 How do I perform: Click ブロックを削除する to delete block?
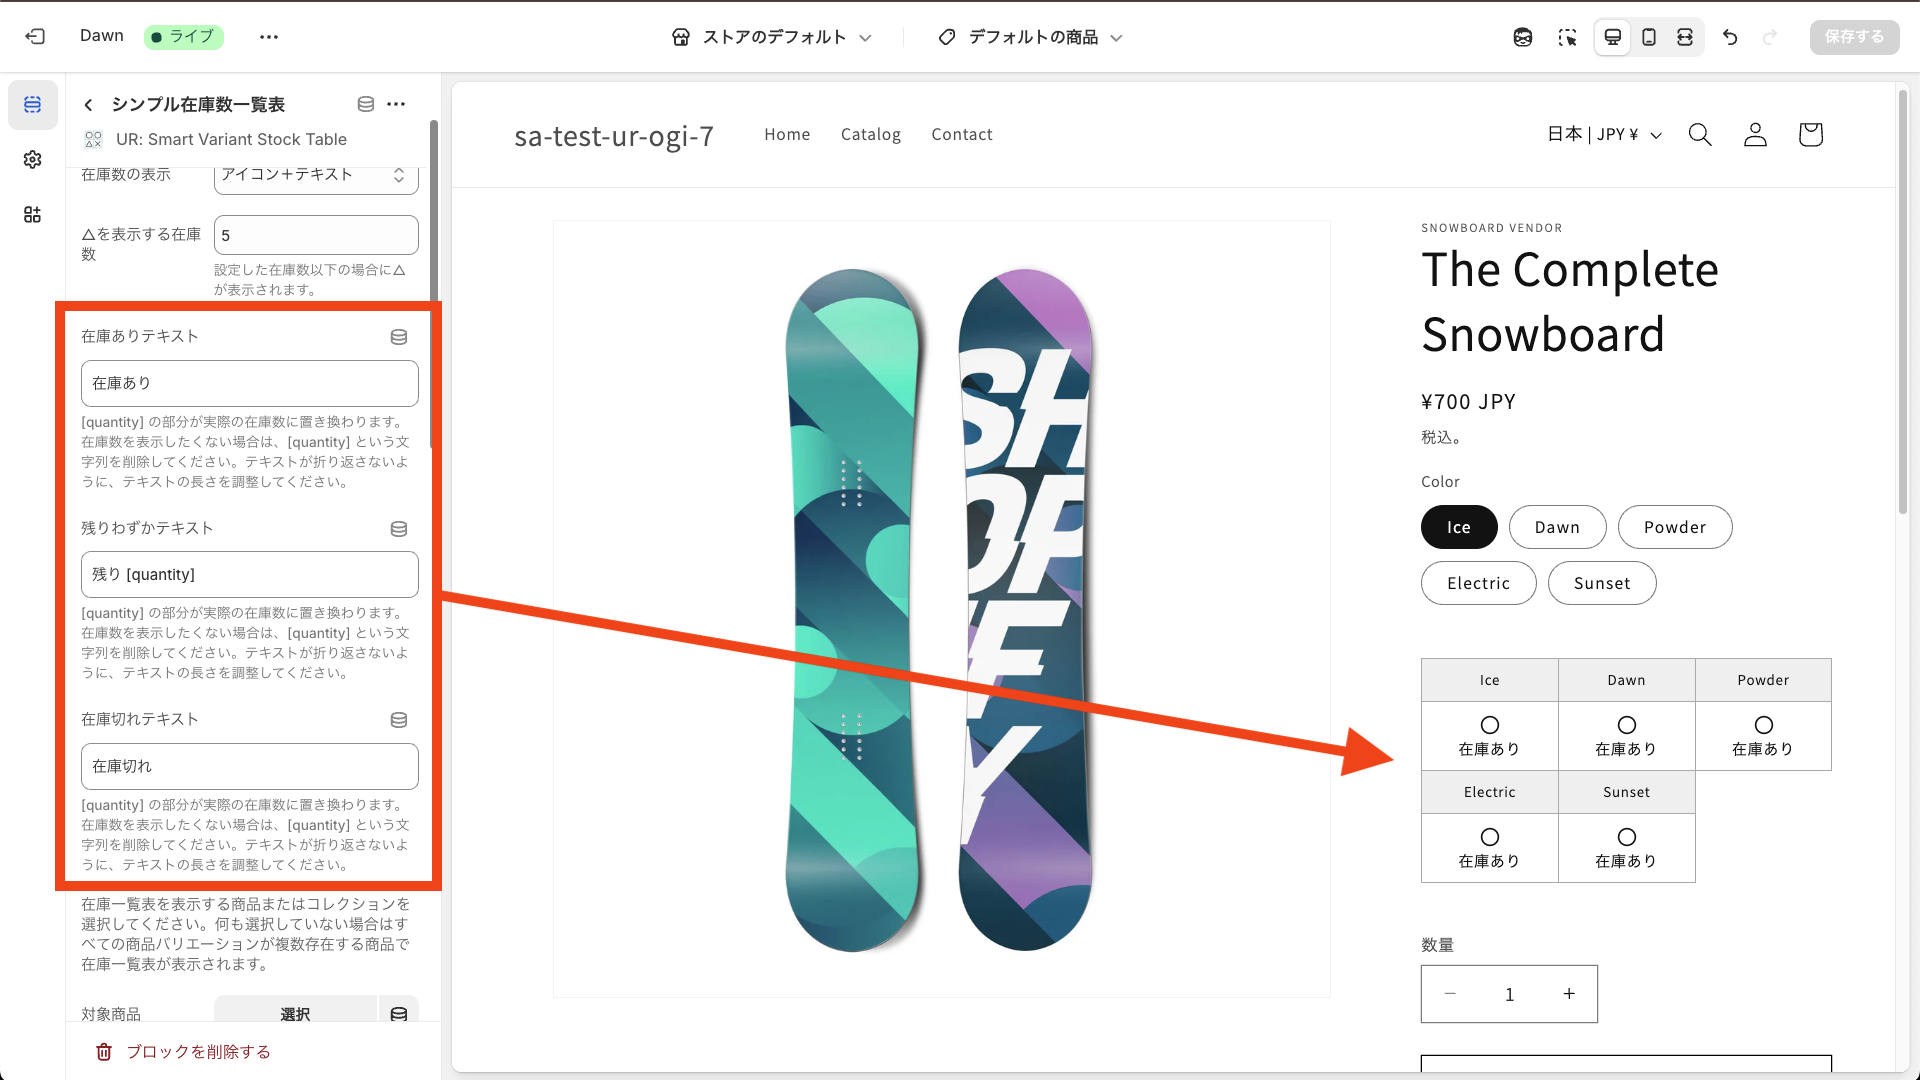pos(184,1052)
